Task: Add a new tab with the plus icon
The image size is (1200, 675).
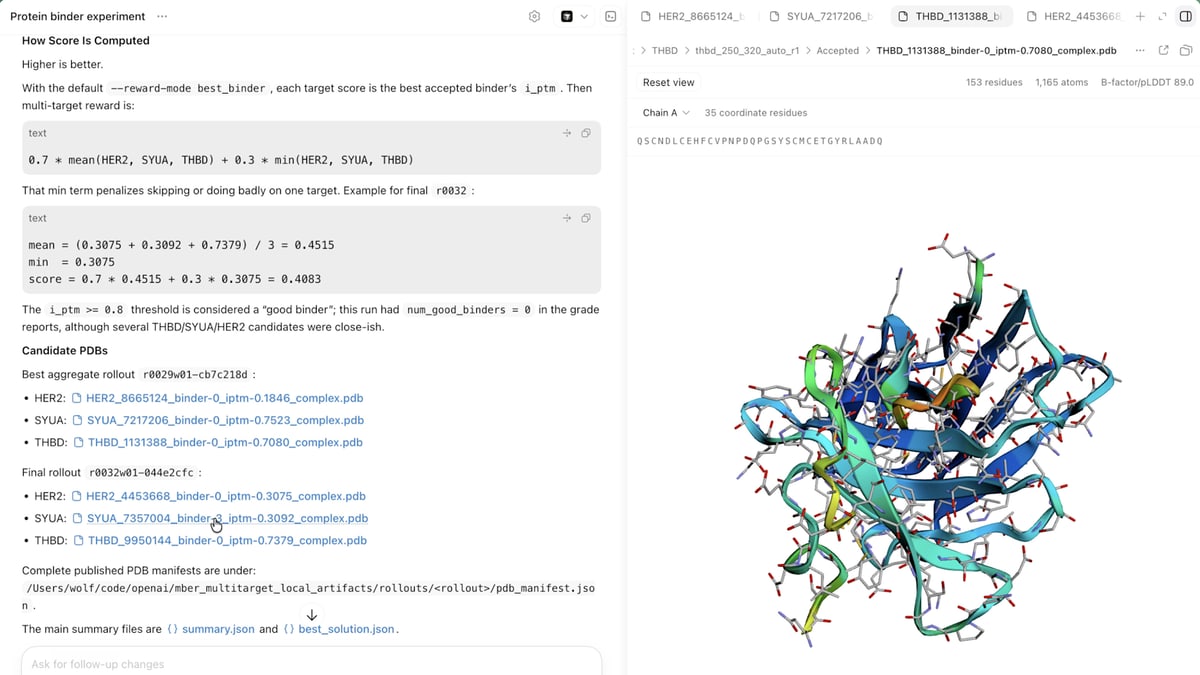Action: (1140, 17)
